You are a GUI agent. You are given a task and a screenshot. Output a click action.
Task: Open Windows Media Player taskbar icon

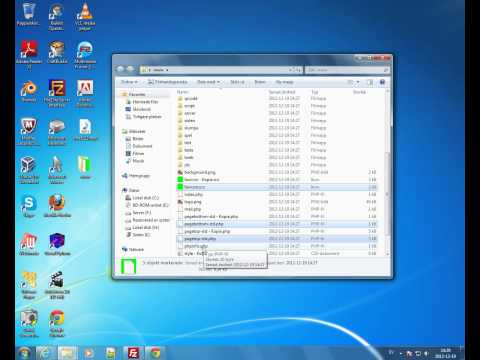pos(89,353)
